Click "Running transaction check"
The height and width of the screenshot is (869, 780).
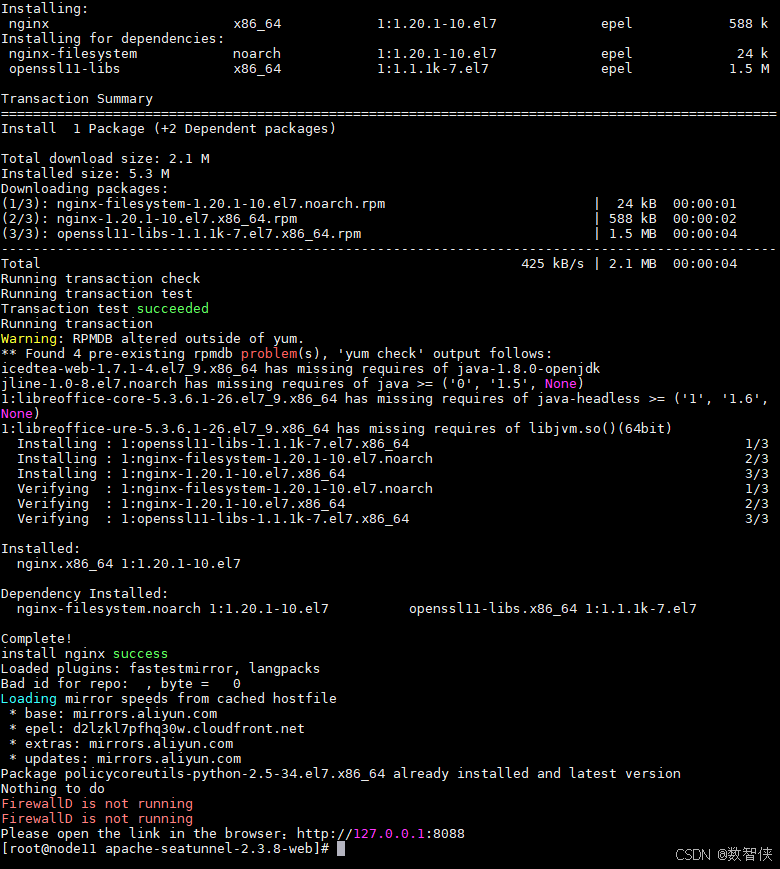(100, 278)
